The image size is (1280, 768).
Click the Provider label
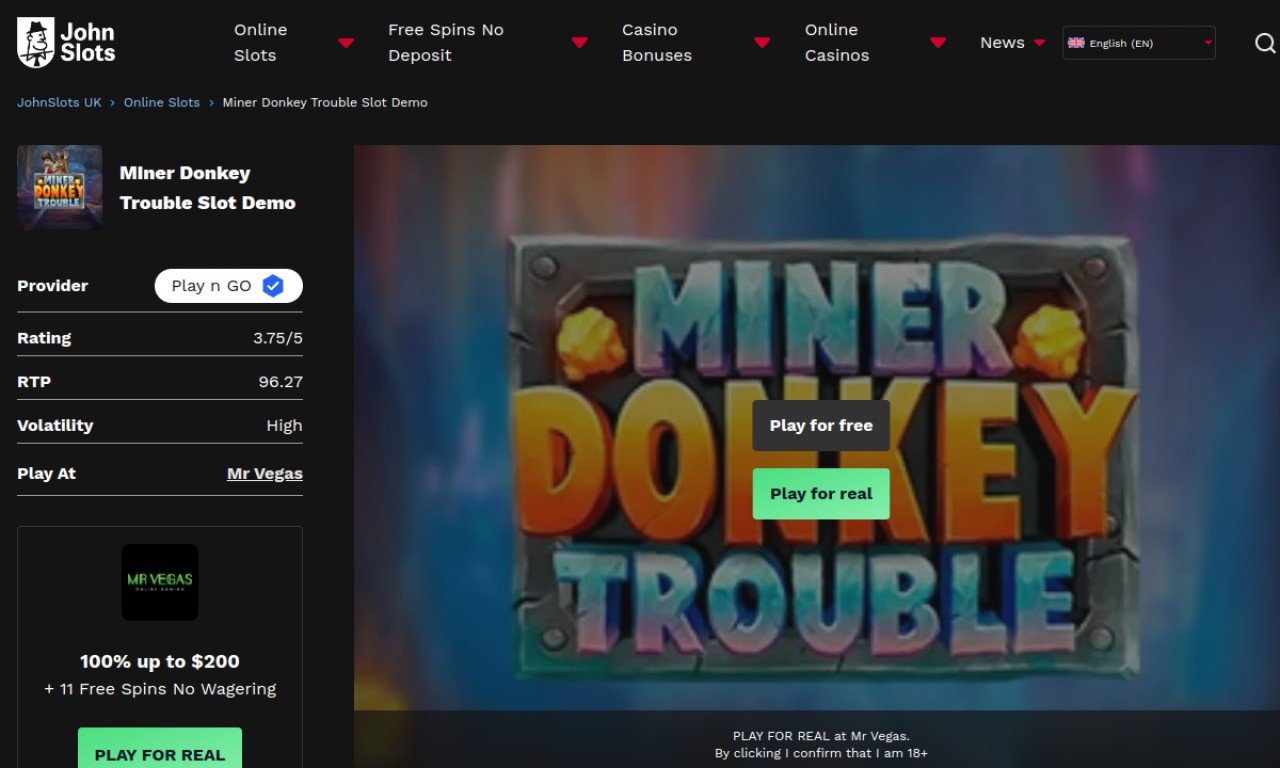tap(53, 286)
